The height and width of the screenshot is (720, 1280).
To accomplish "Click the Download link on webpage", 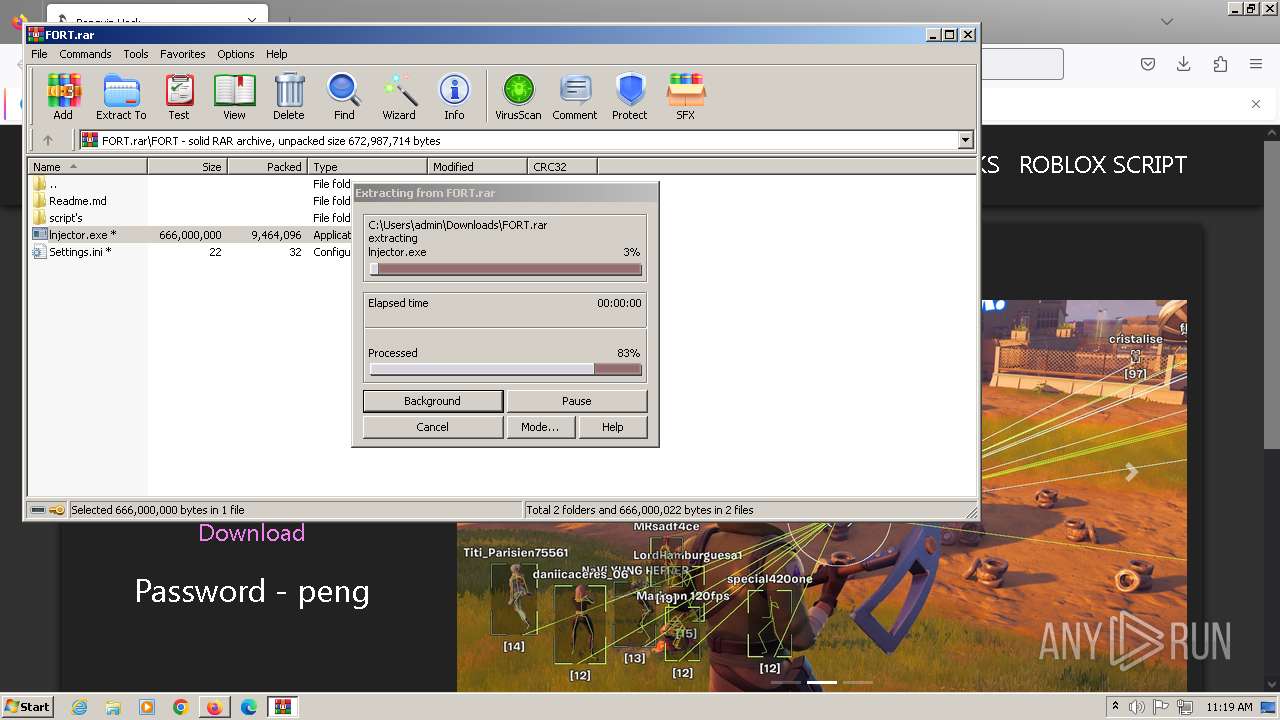I will (x=251, y=533).
